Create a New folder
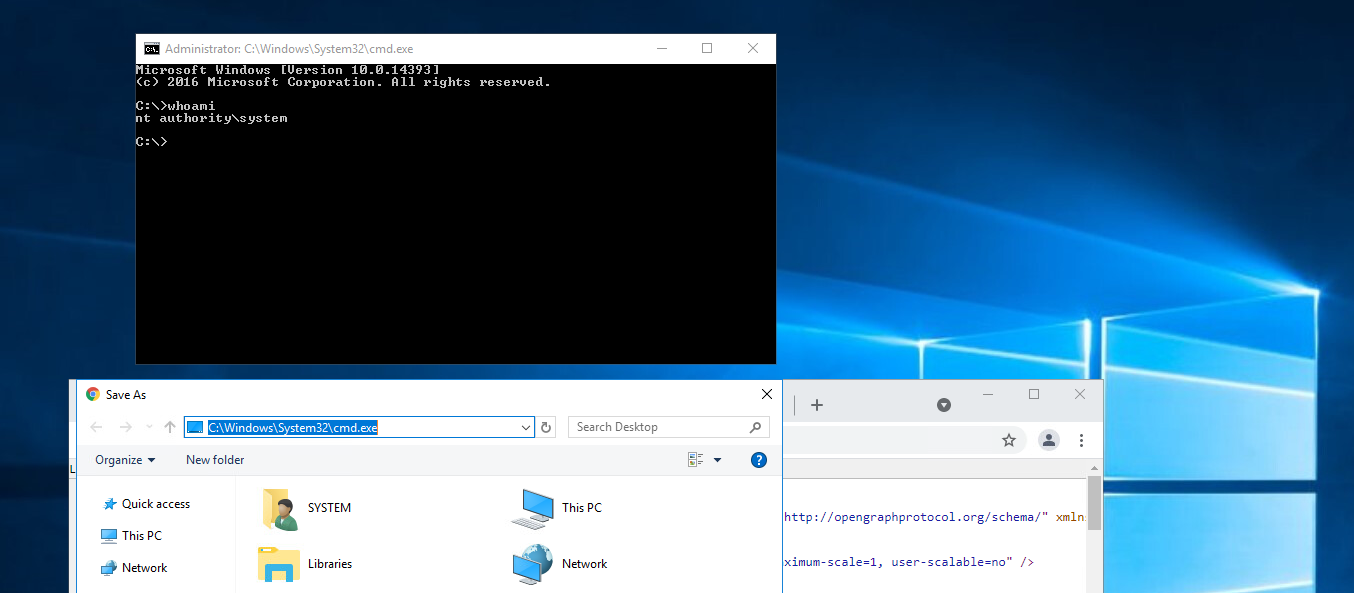Image resolution: width=1354 pixels, height=593 pixels. [215, 460]
